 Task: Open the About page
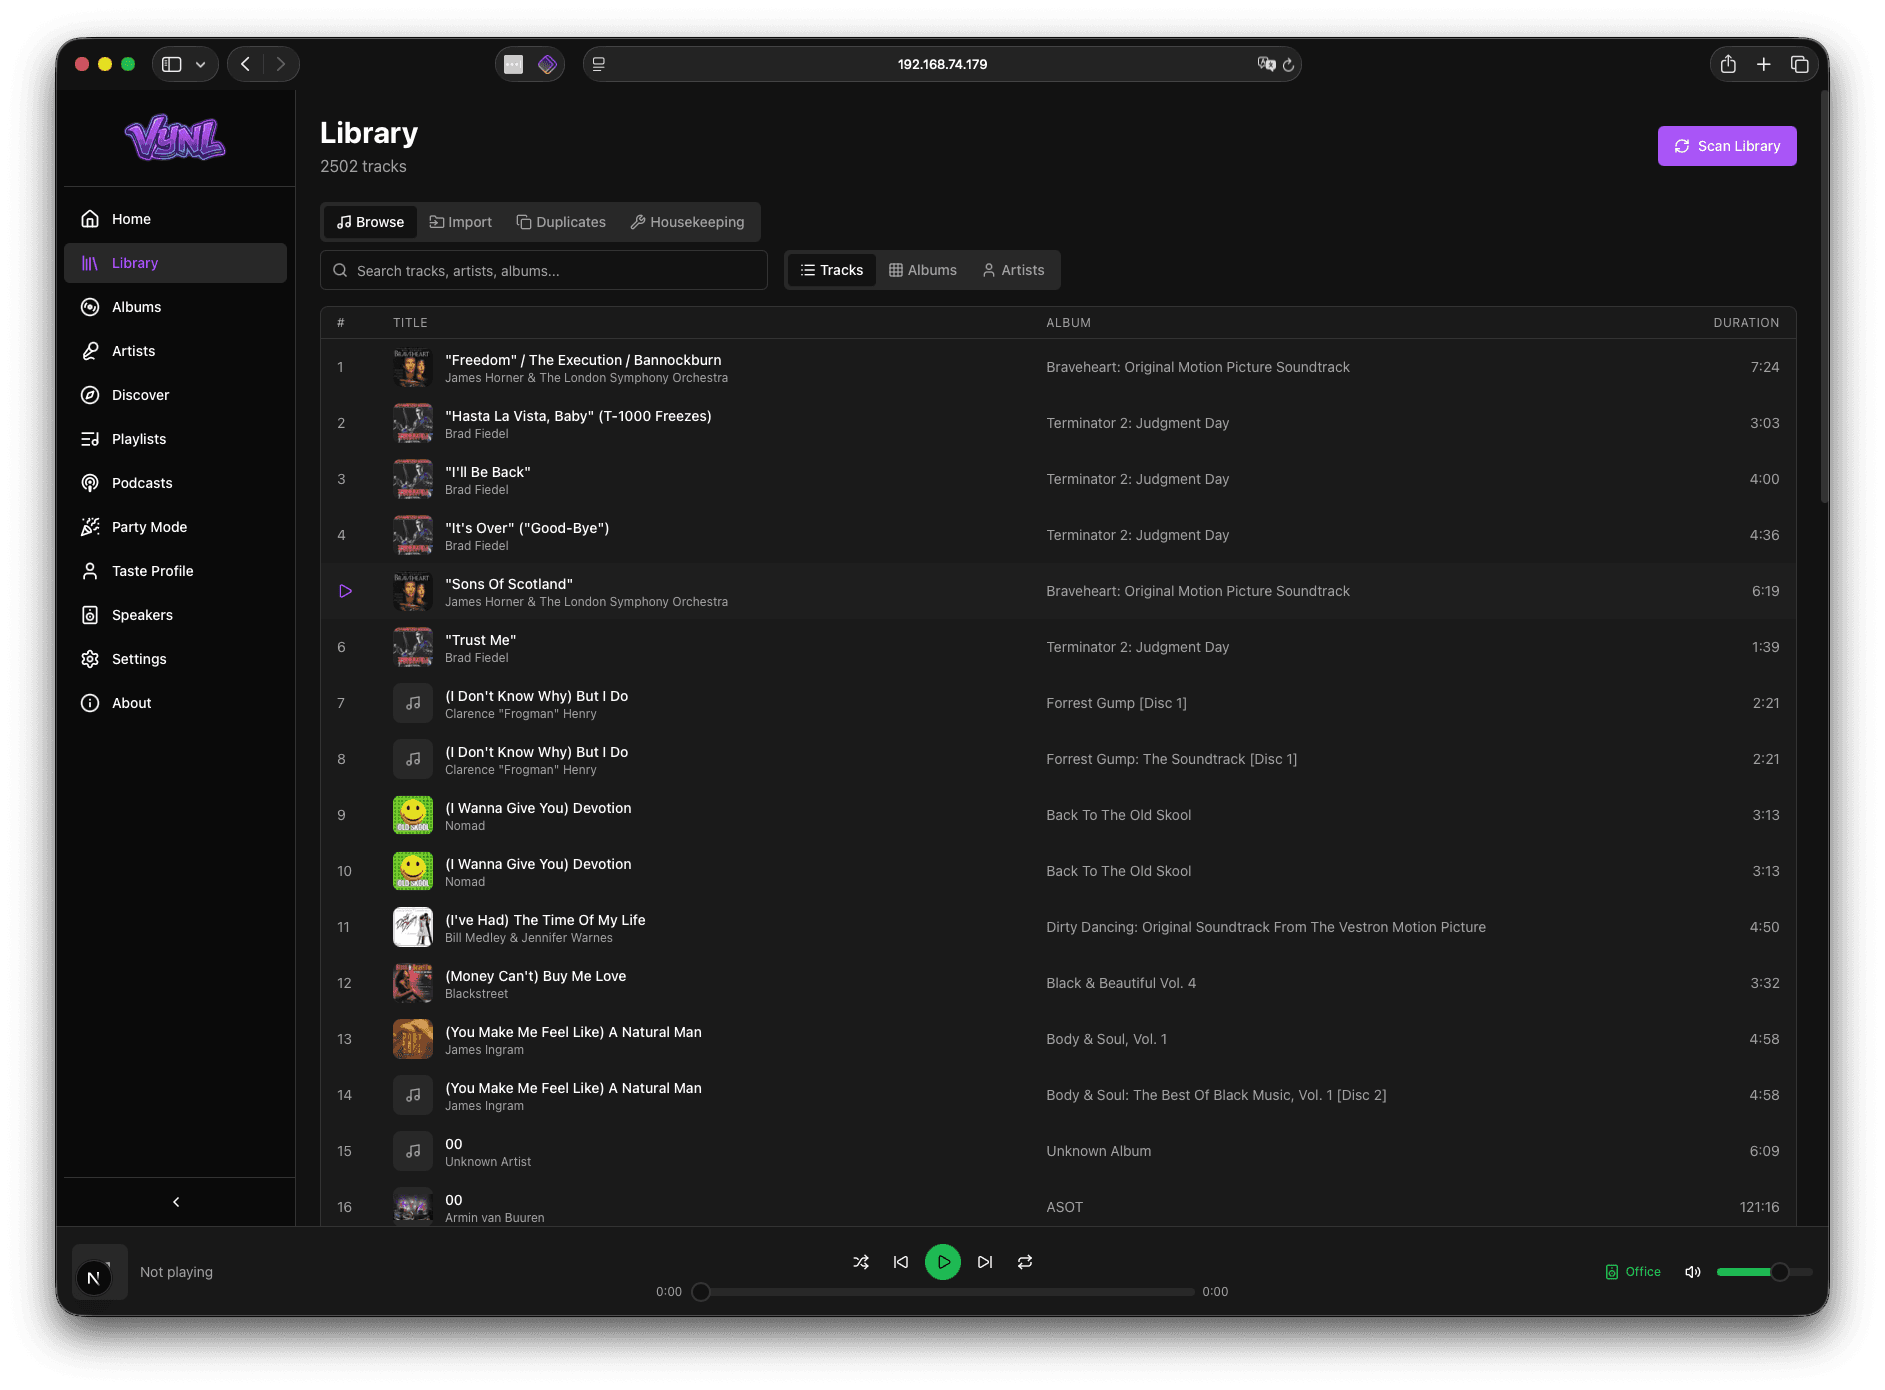(x=175, y=703)
